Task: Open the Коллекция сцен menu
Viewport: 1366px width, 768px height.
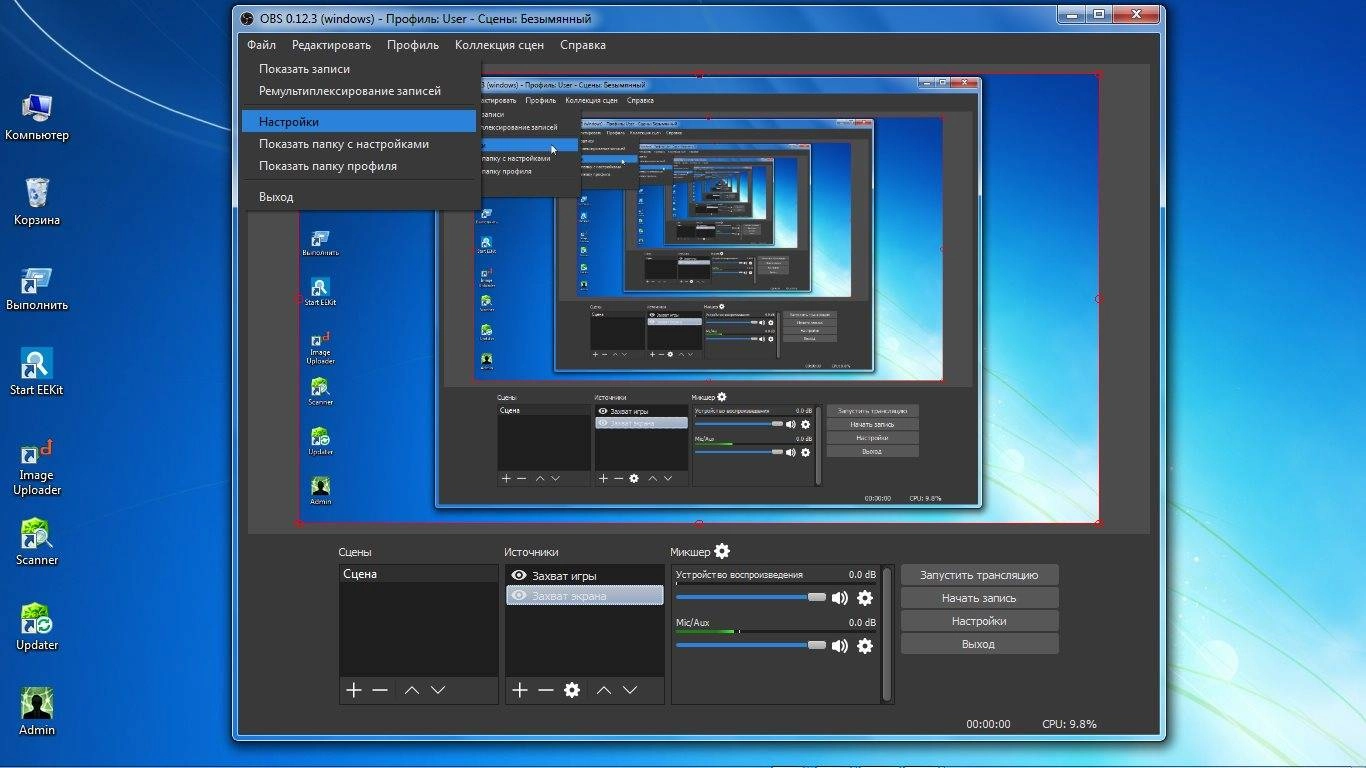Action: coord(501,45)
